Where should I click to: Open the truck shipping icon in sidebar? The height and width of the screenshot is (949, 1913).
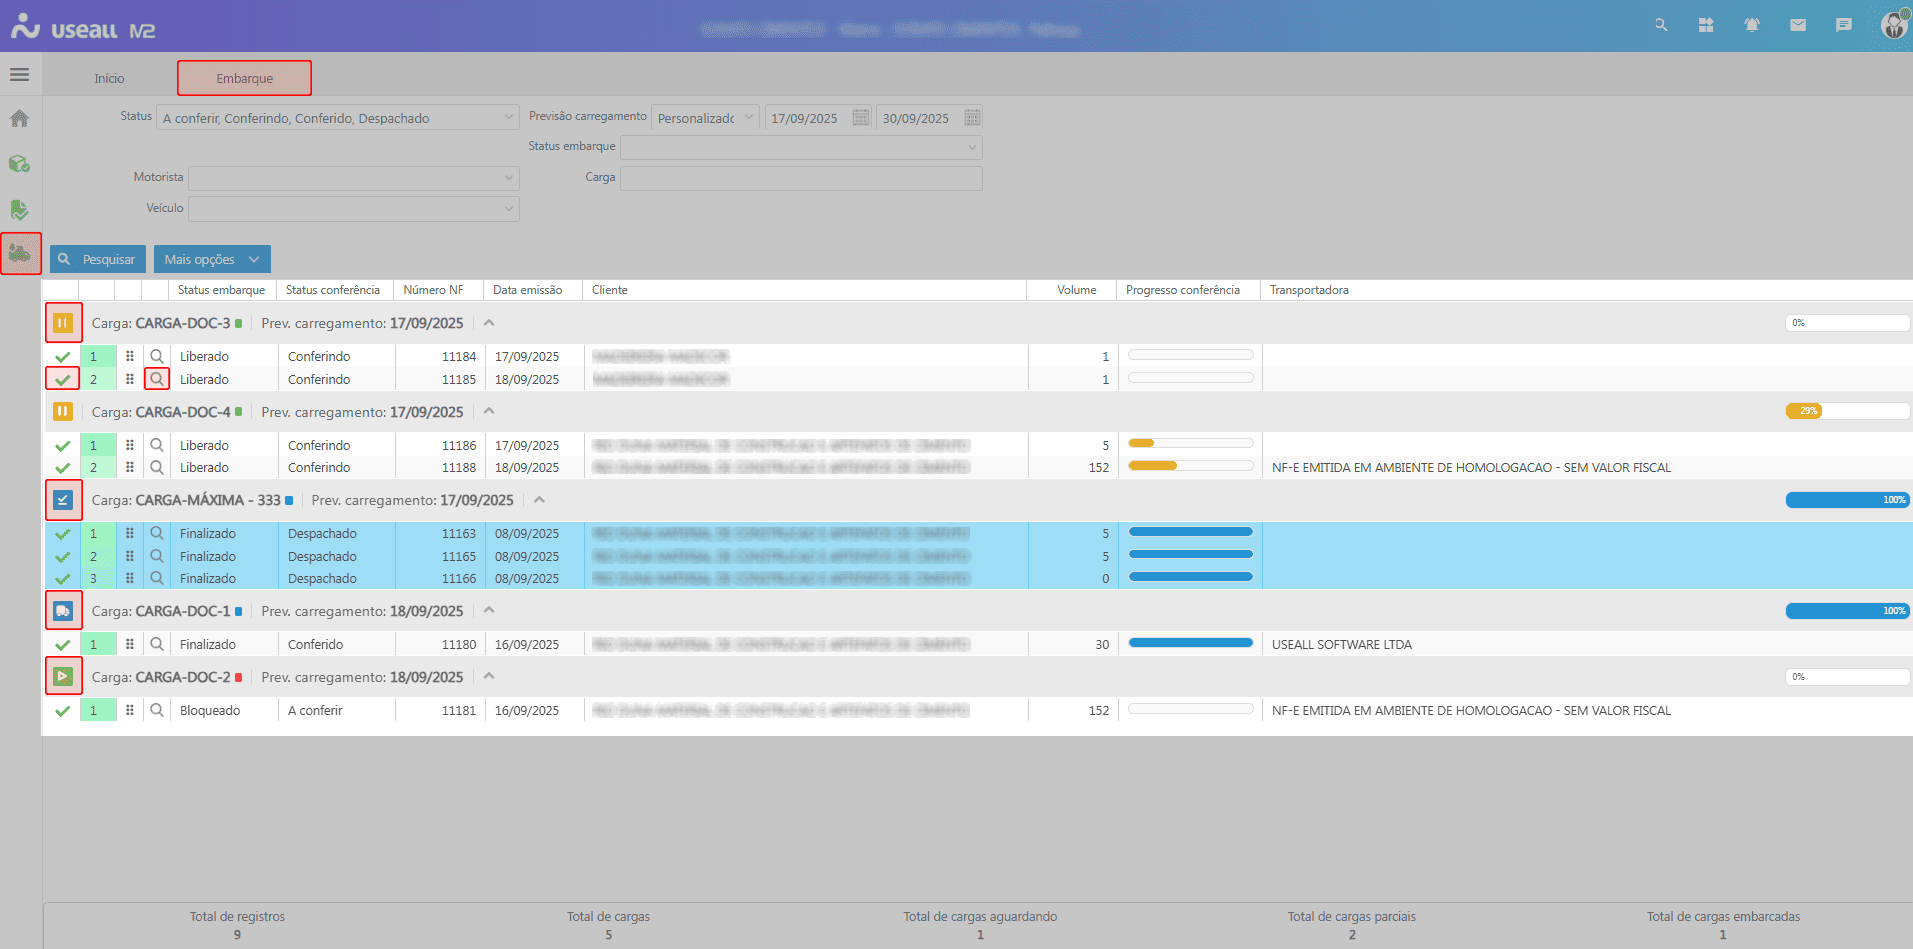point(20,254)
